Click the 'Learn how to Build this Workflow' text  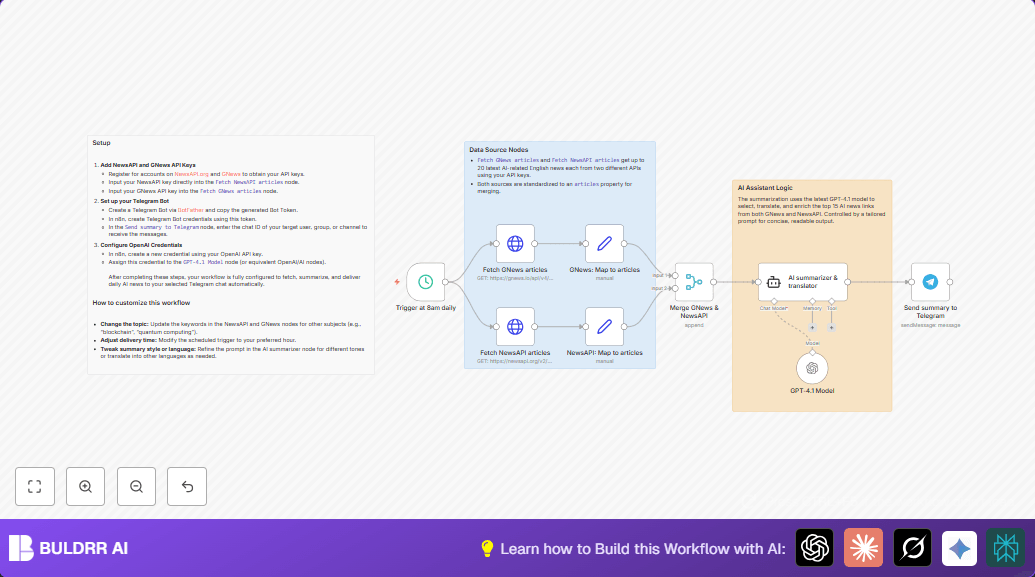pos(643,549)
